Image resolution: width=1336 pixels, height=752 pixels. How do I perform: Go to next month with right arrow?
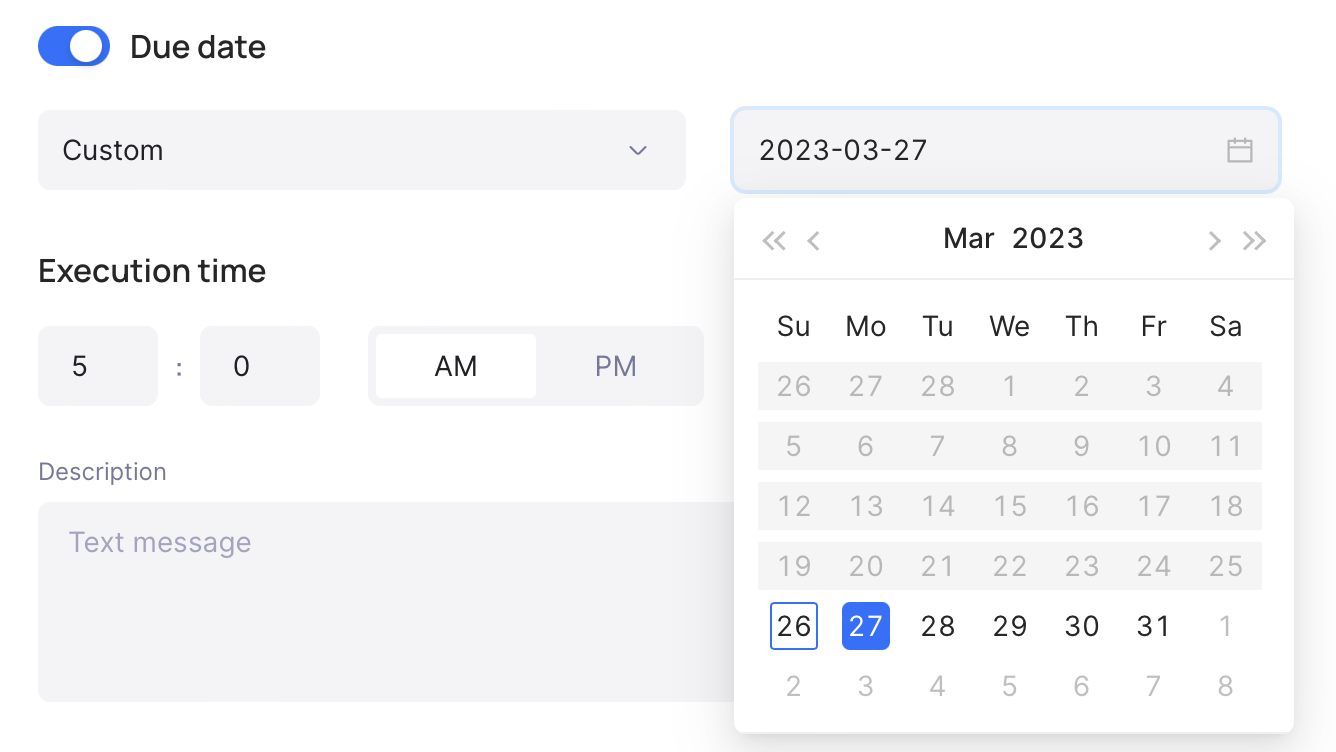(x=1214, y=240)
